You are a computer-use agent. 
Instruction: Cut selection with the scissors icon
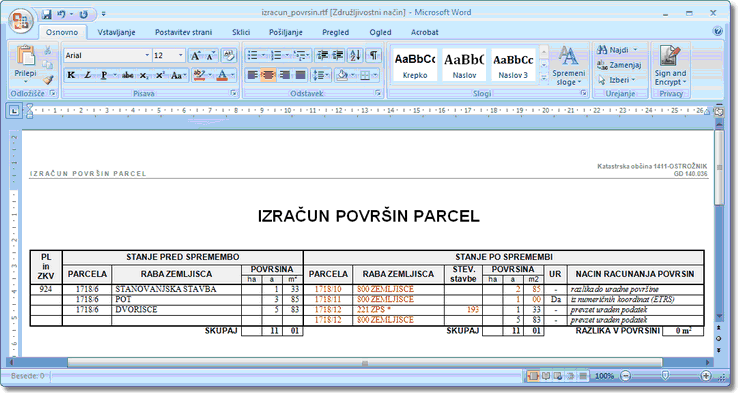(x=48, y=50)
